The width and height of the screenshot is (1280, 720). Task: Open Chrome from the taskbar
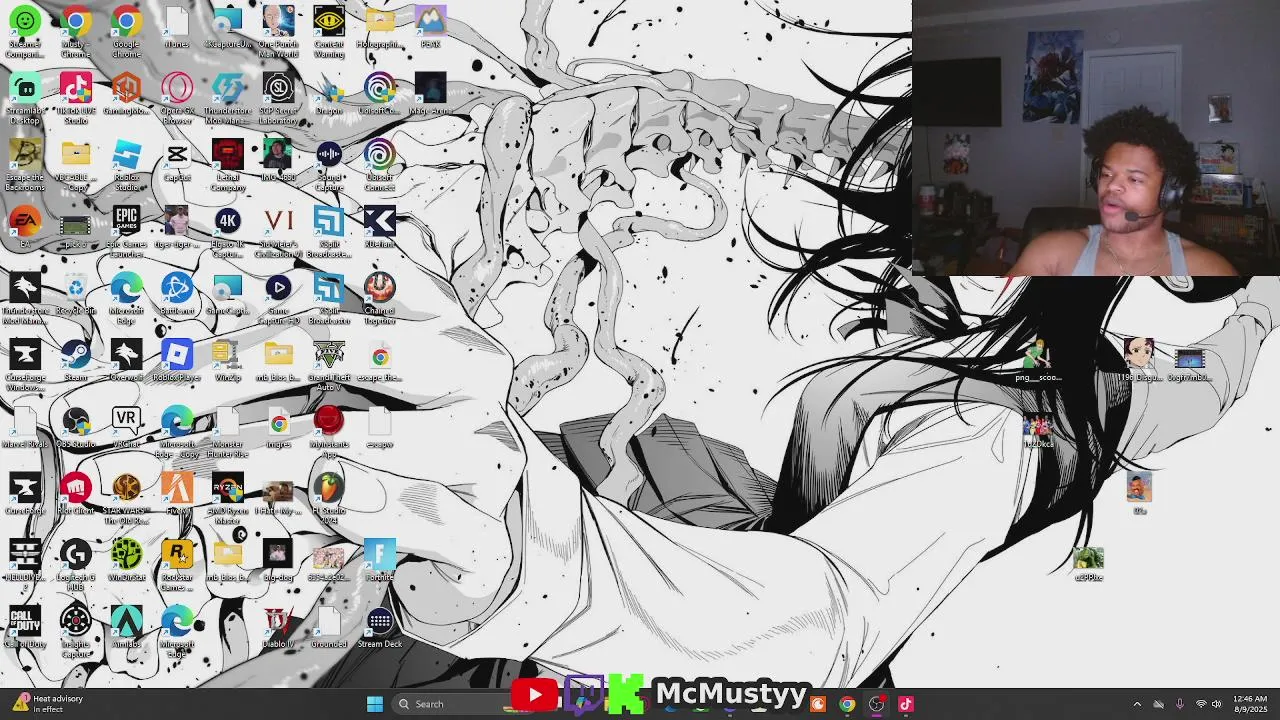coord(847,704)
